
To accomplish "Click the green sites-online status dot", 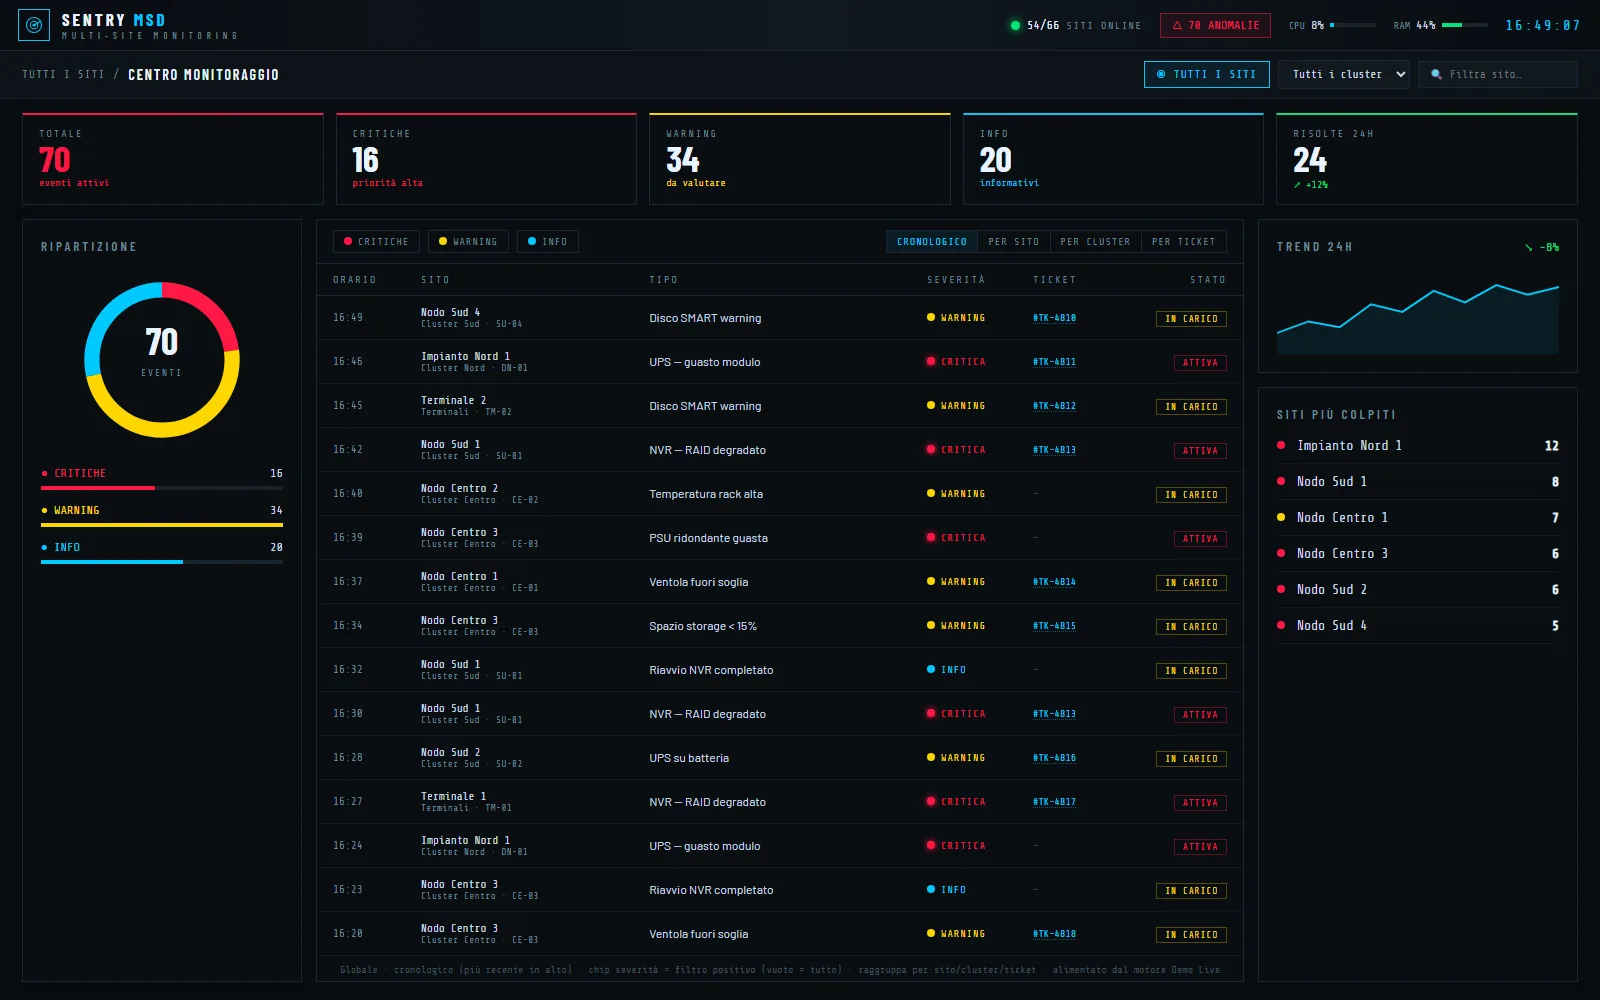I will pyautogui.click(x=1015, y=25).
